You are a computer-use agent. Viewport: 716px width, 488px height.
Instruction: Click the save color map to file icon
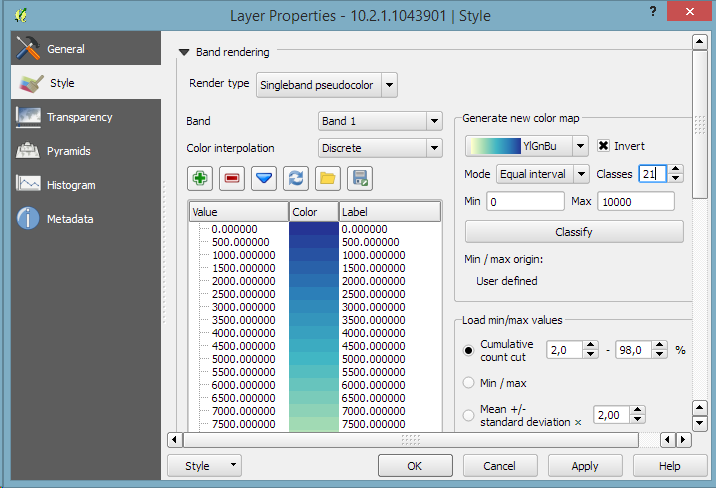click(359, 178)
